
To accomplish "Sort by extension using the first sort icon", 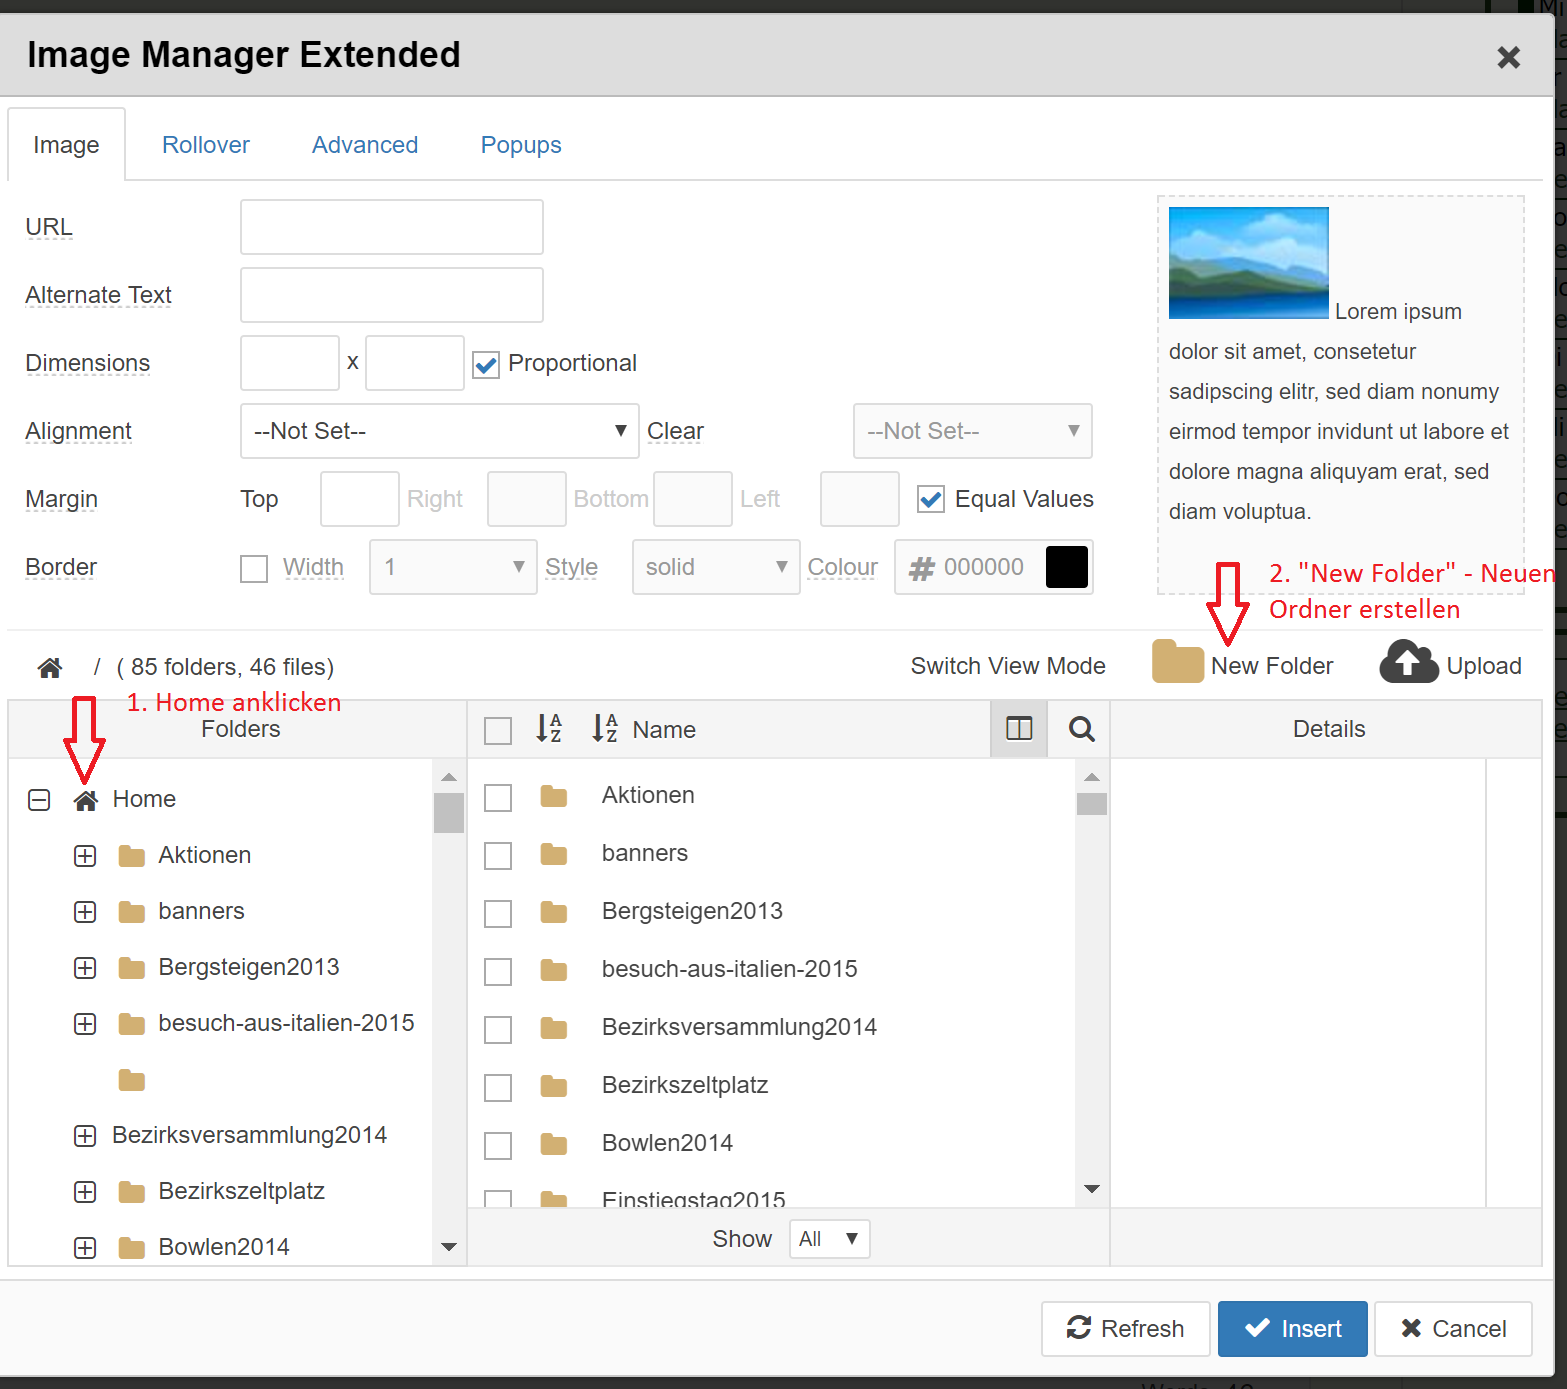I will coord(549,729).
